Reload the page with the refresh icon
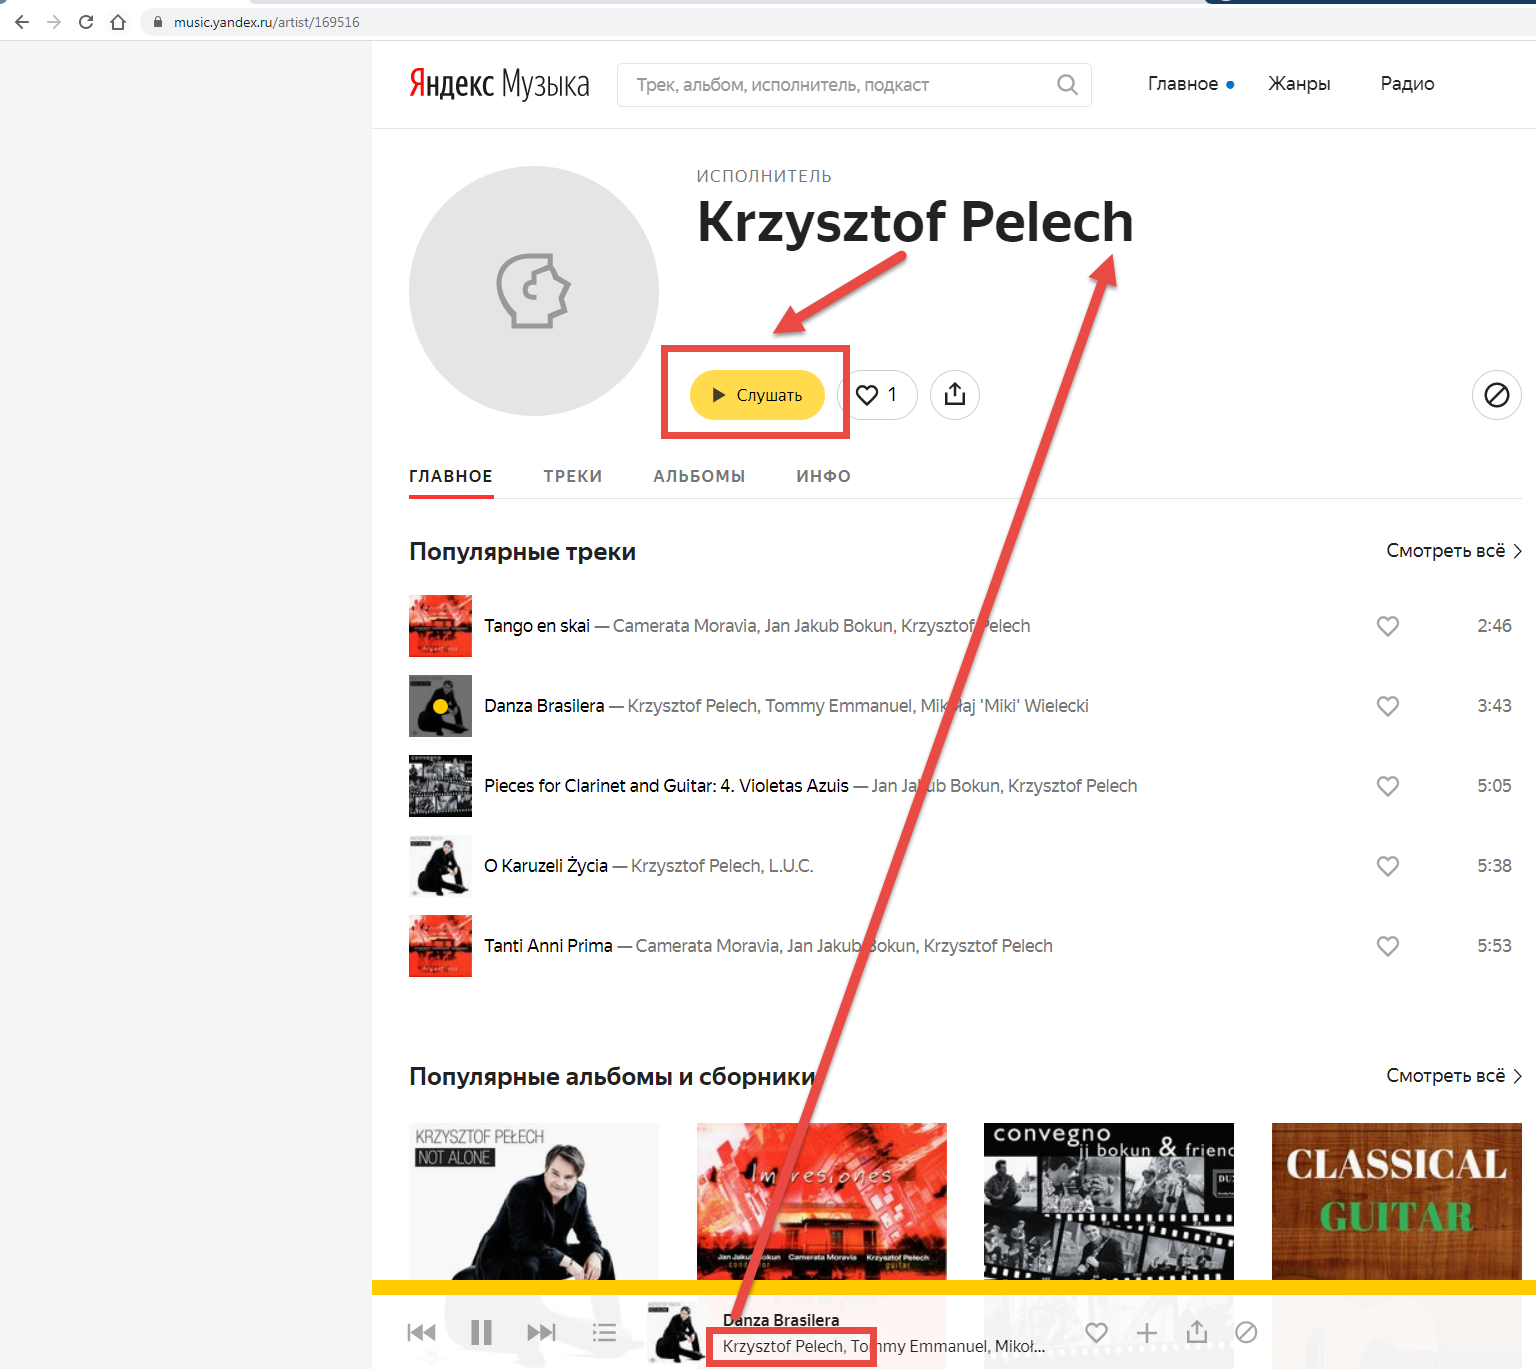Image resolution: width=1536 pixels, height=1369 pixels. click(x=86, y=22)
